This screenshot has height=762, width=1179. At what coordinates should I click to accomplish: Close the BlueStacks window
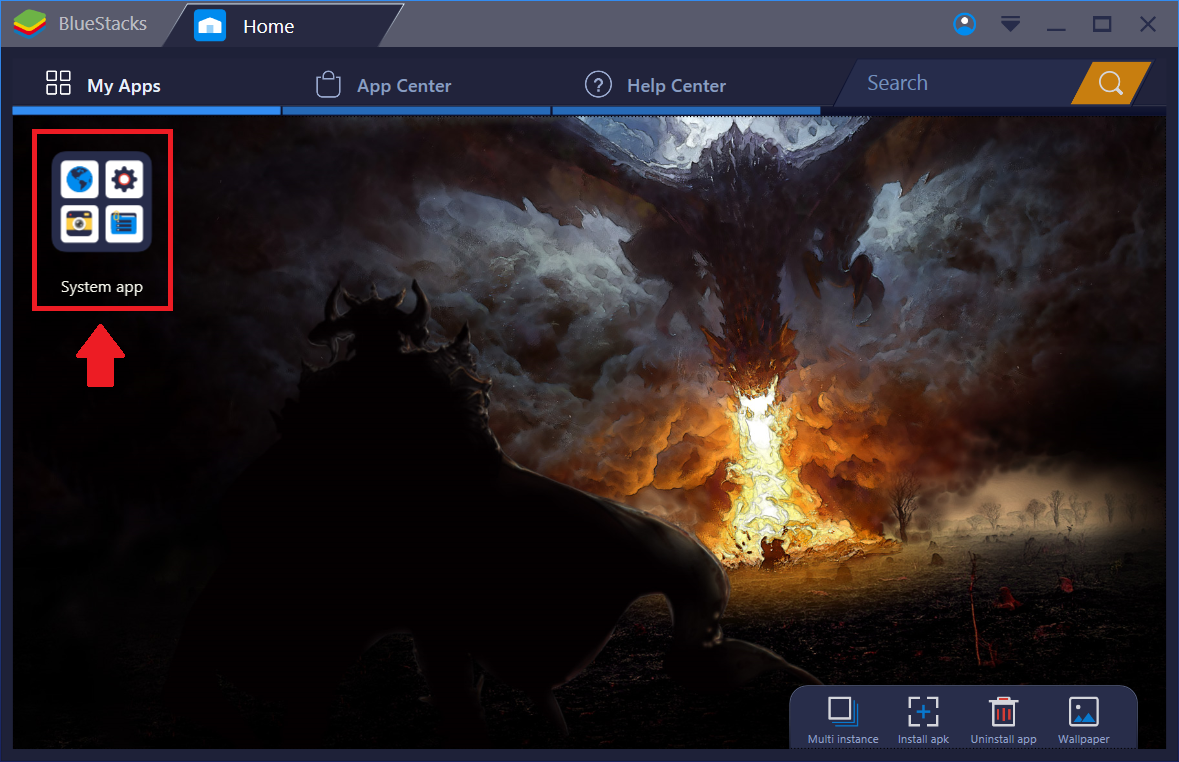point(1147,24)
